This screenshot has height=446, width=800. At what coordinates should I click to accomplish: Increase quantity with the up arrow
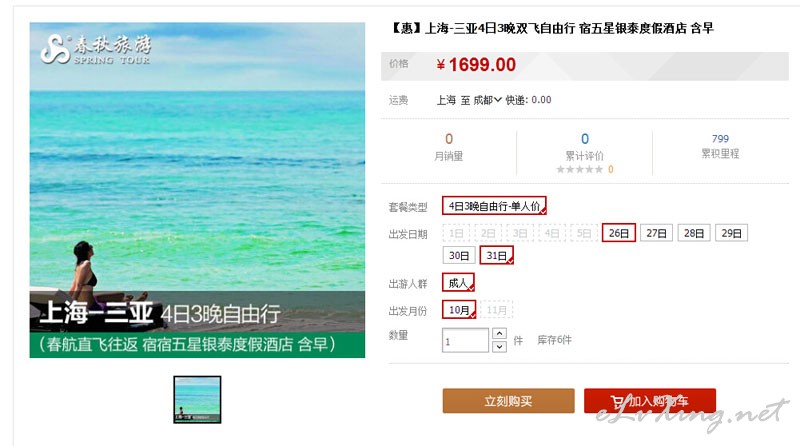point(499,334)
